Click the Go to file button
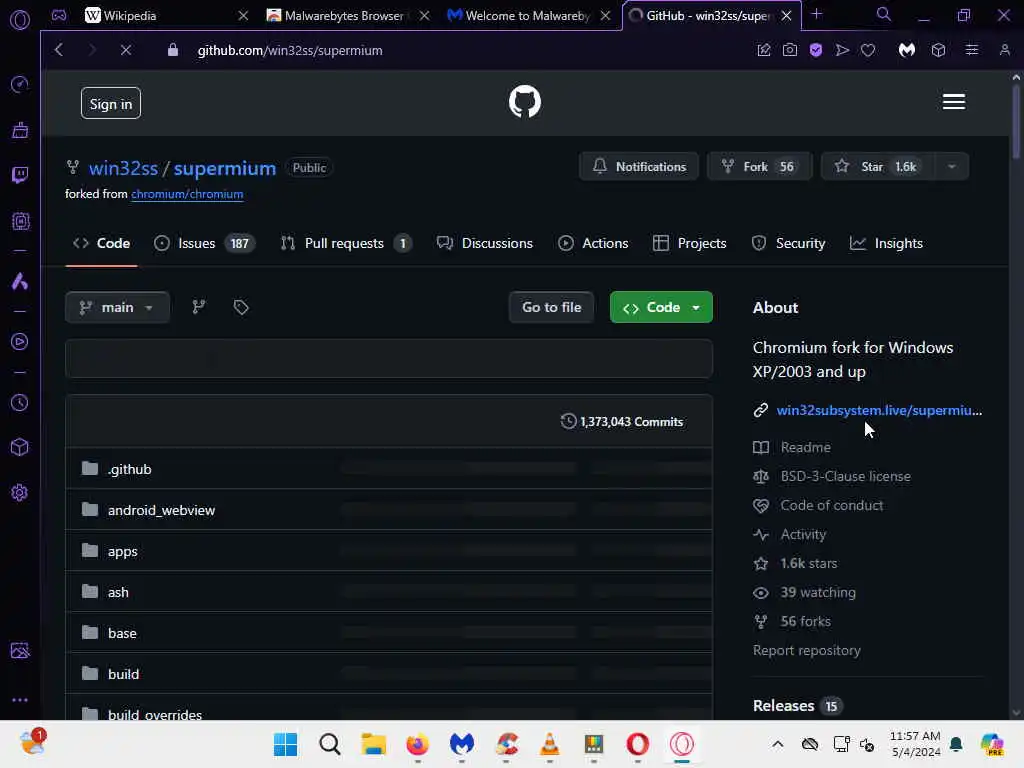1024x768 pixels. coord(551,307)
